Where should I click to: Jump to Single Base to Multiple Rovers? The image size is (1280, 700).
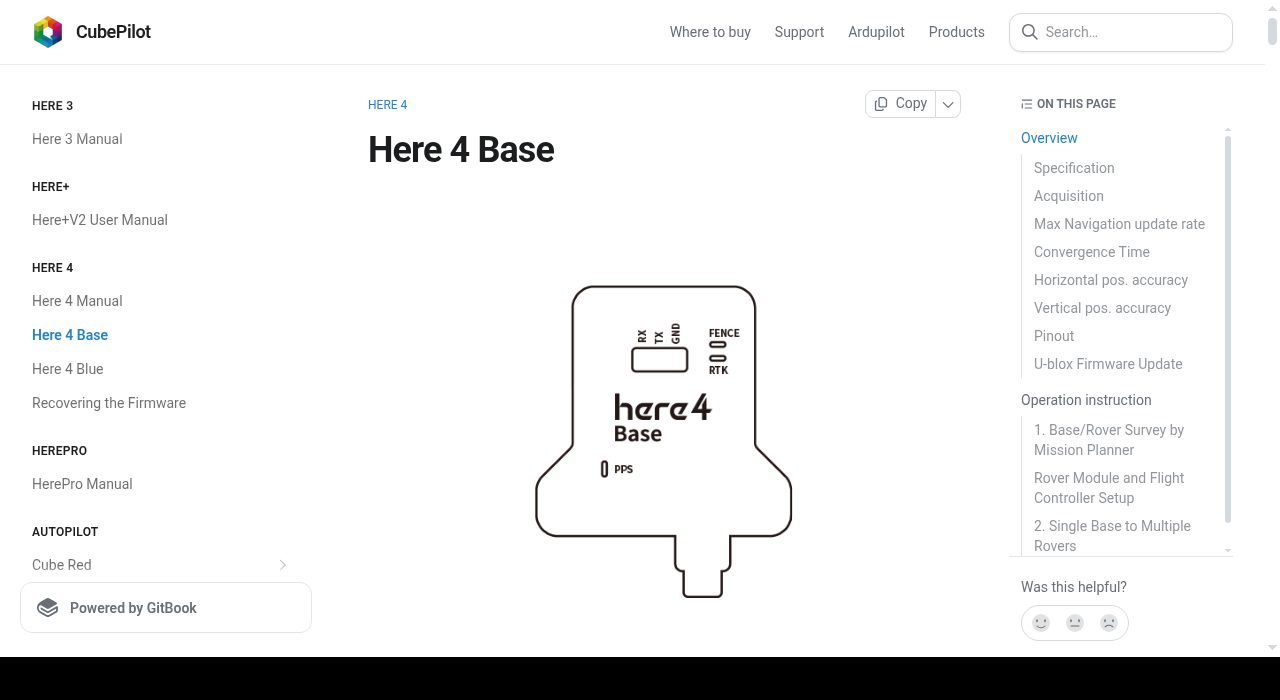pyautogui.click(x=1112, y=536)
